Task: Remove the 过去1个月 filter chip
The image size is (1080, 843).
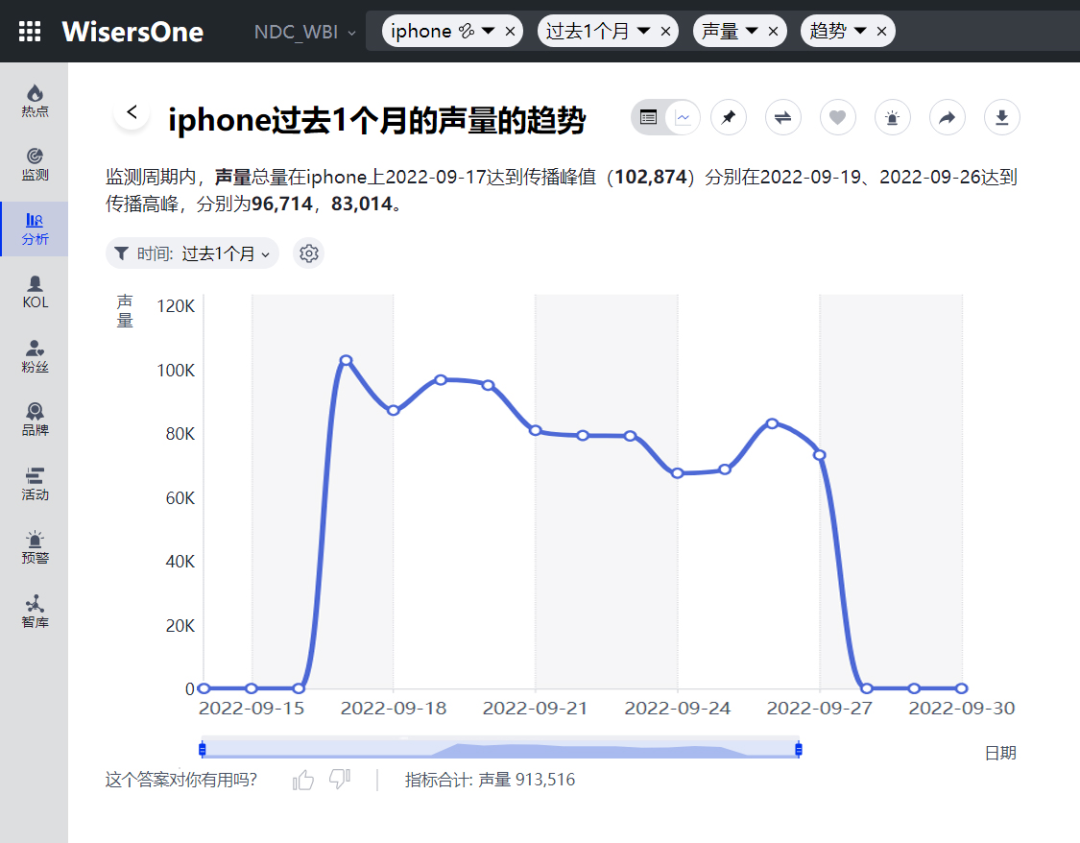Action: tap(665, 31)
